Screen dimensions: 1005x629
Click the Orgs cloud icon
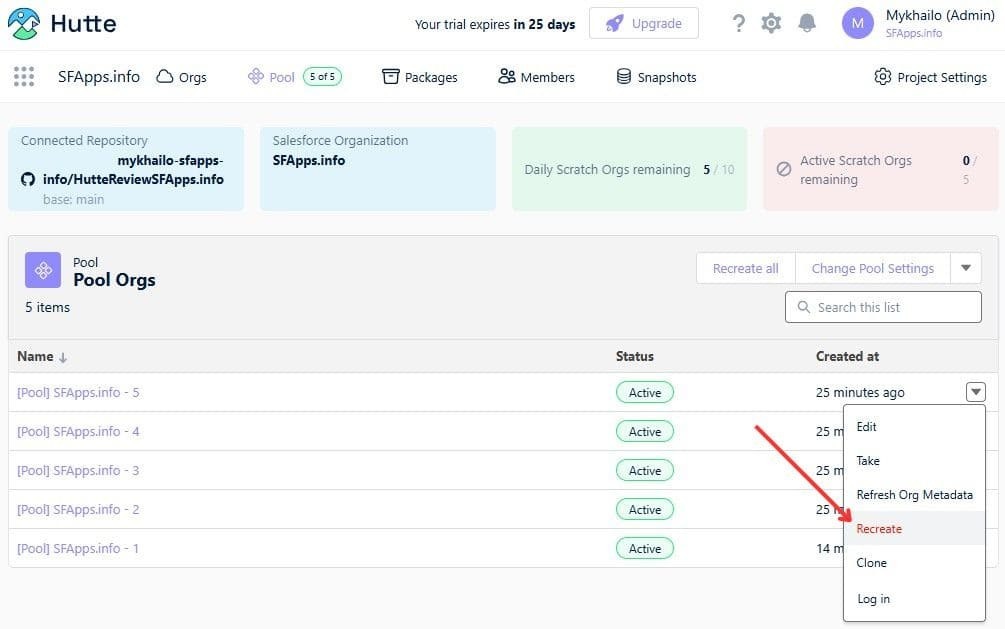point(165,76)
